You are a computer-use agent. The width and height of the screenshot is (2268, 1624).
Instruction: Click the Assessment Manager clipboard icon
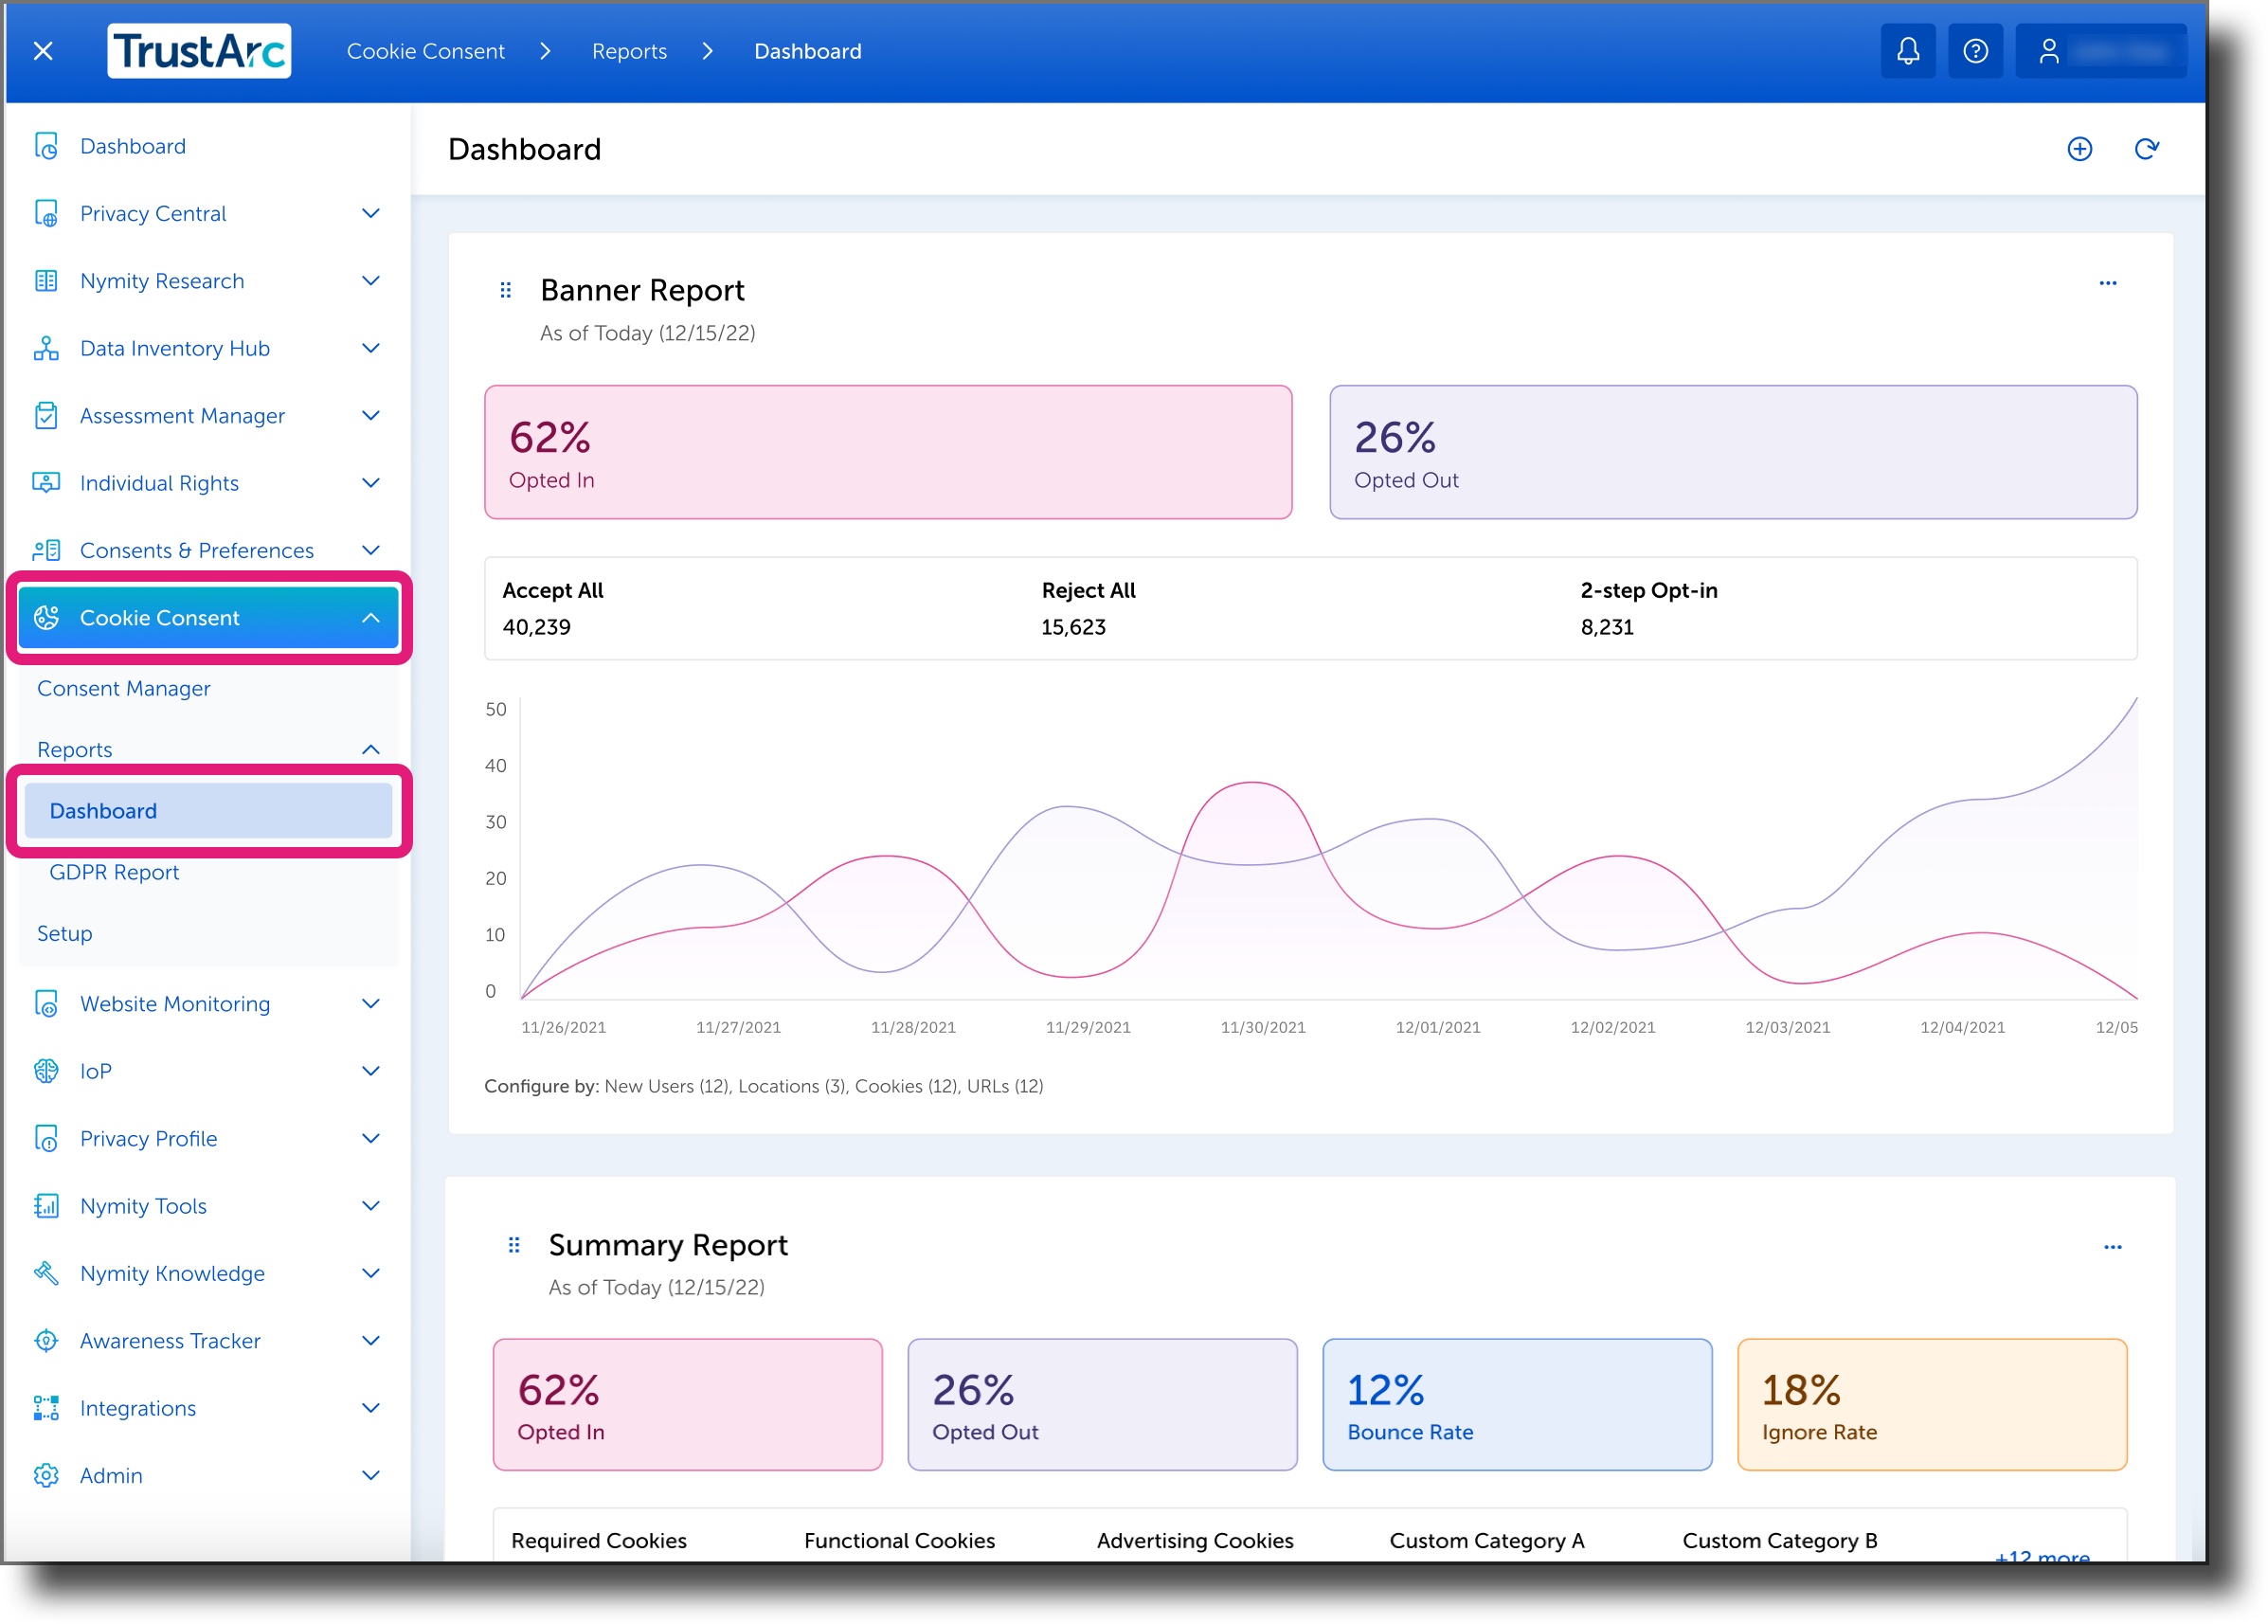[x=46, y=415]
